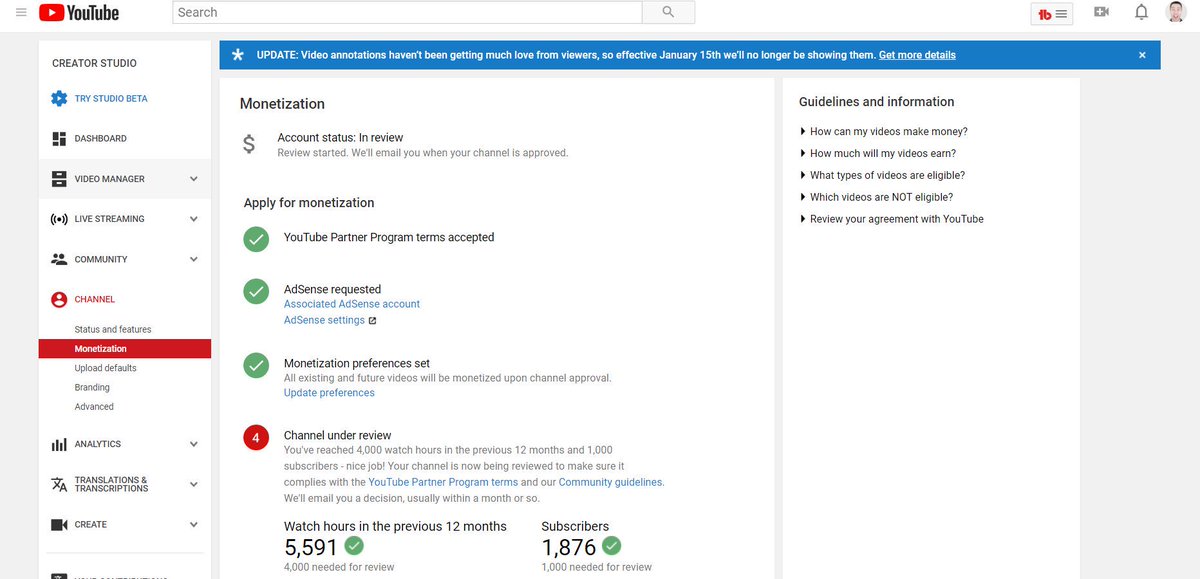Expand the Analytics section chevron
Viewport: 1200px width, 579px height.
tap(193, 444)
